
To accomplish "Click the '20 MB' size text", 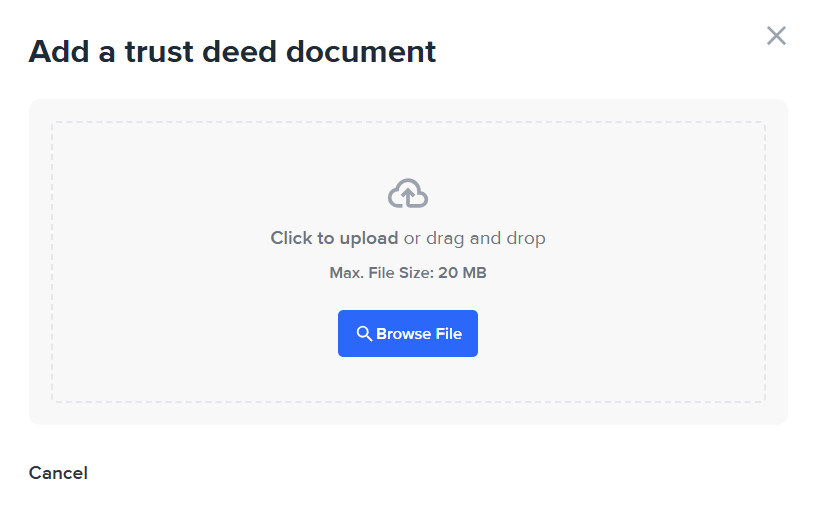I will pyautogui.click(x=462, y=273).
